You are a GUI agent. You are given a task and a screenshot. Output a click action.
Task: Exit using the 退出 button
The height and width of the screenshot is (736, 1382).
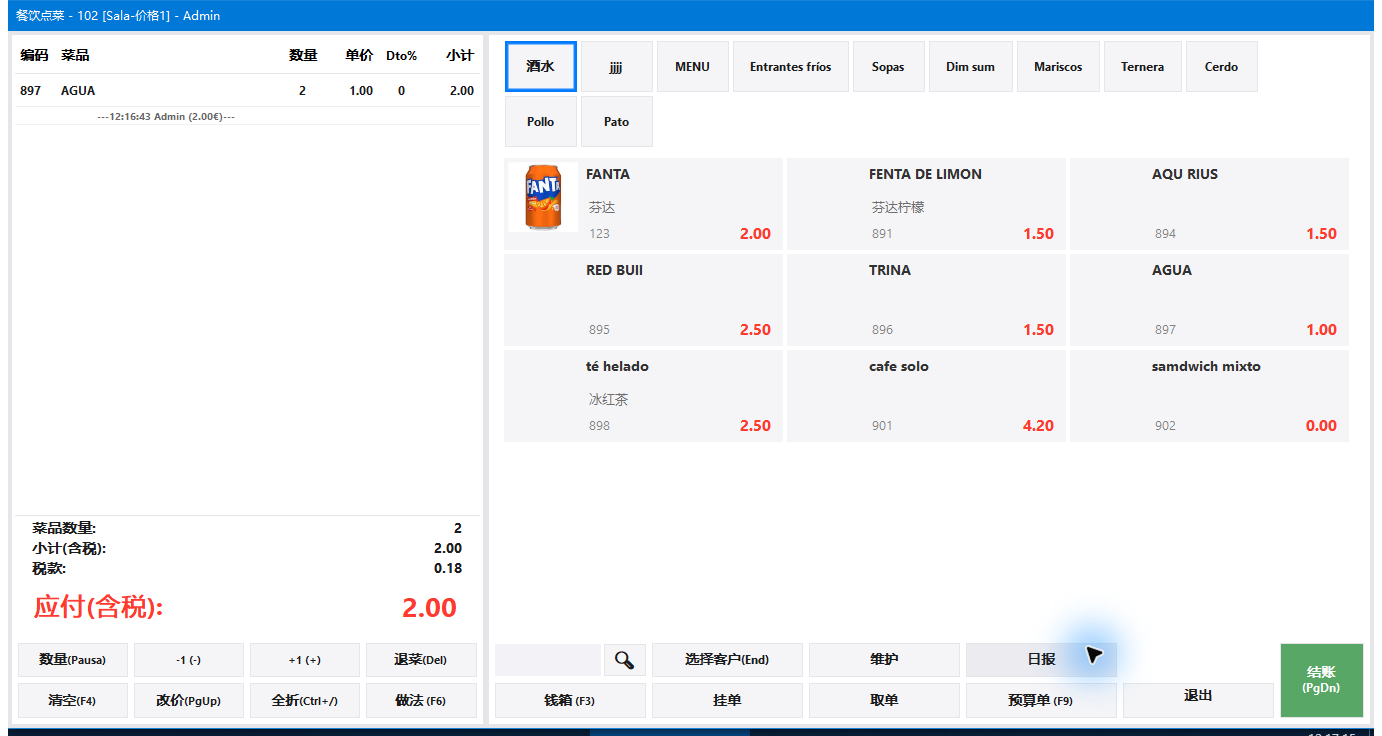point(1198,695)
